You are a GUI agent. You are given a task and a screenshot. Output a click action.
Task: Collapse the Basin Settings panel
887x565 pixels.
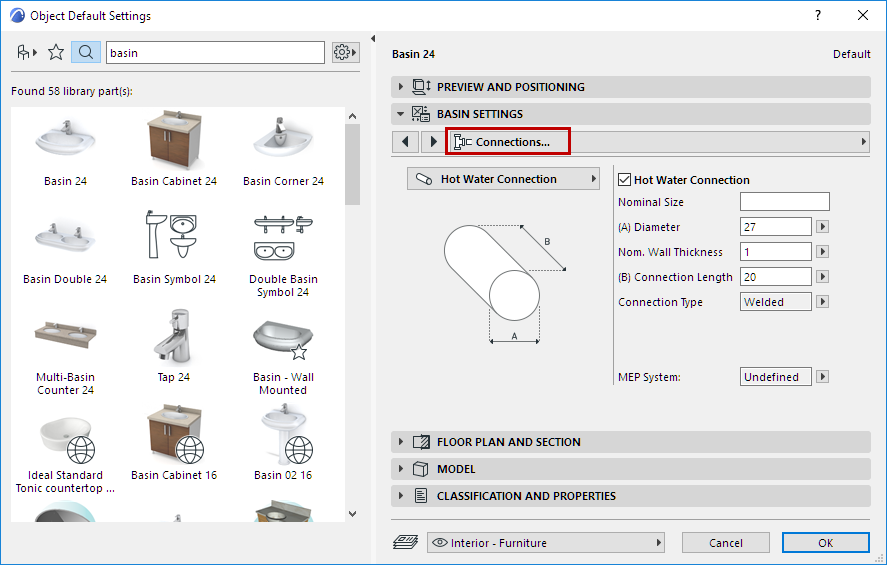pyautogui.click(x=401, y=114)
